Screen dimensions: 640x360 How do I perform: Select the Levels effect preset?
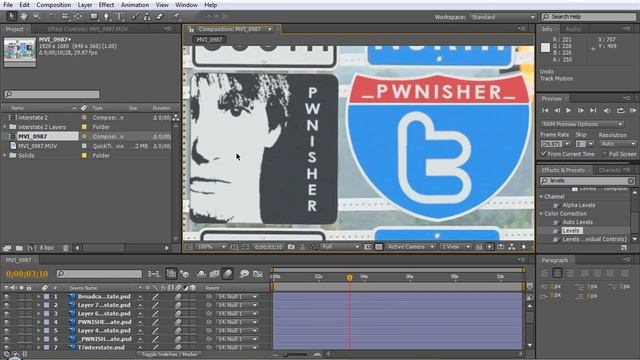(571, 231)
